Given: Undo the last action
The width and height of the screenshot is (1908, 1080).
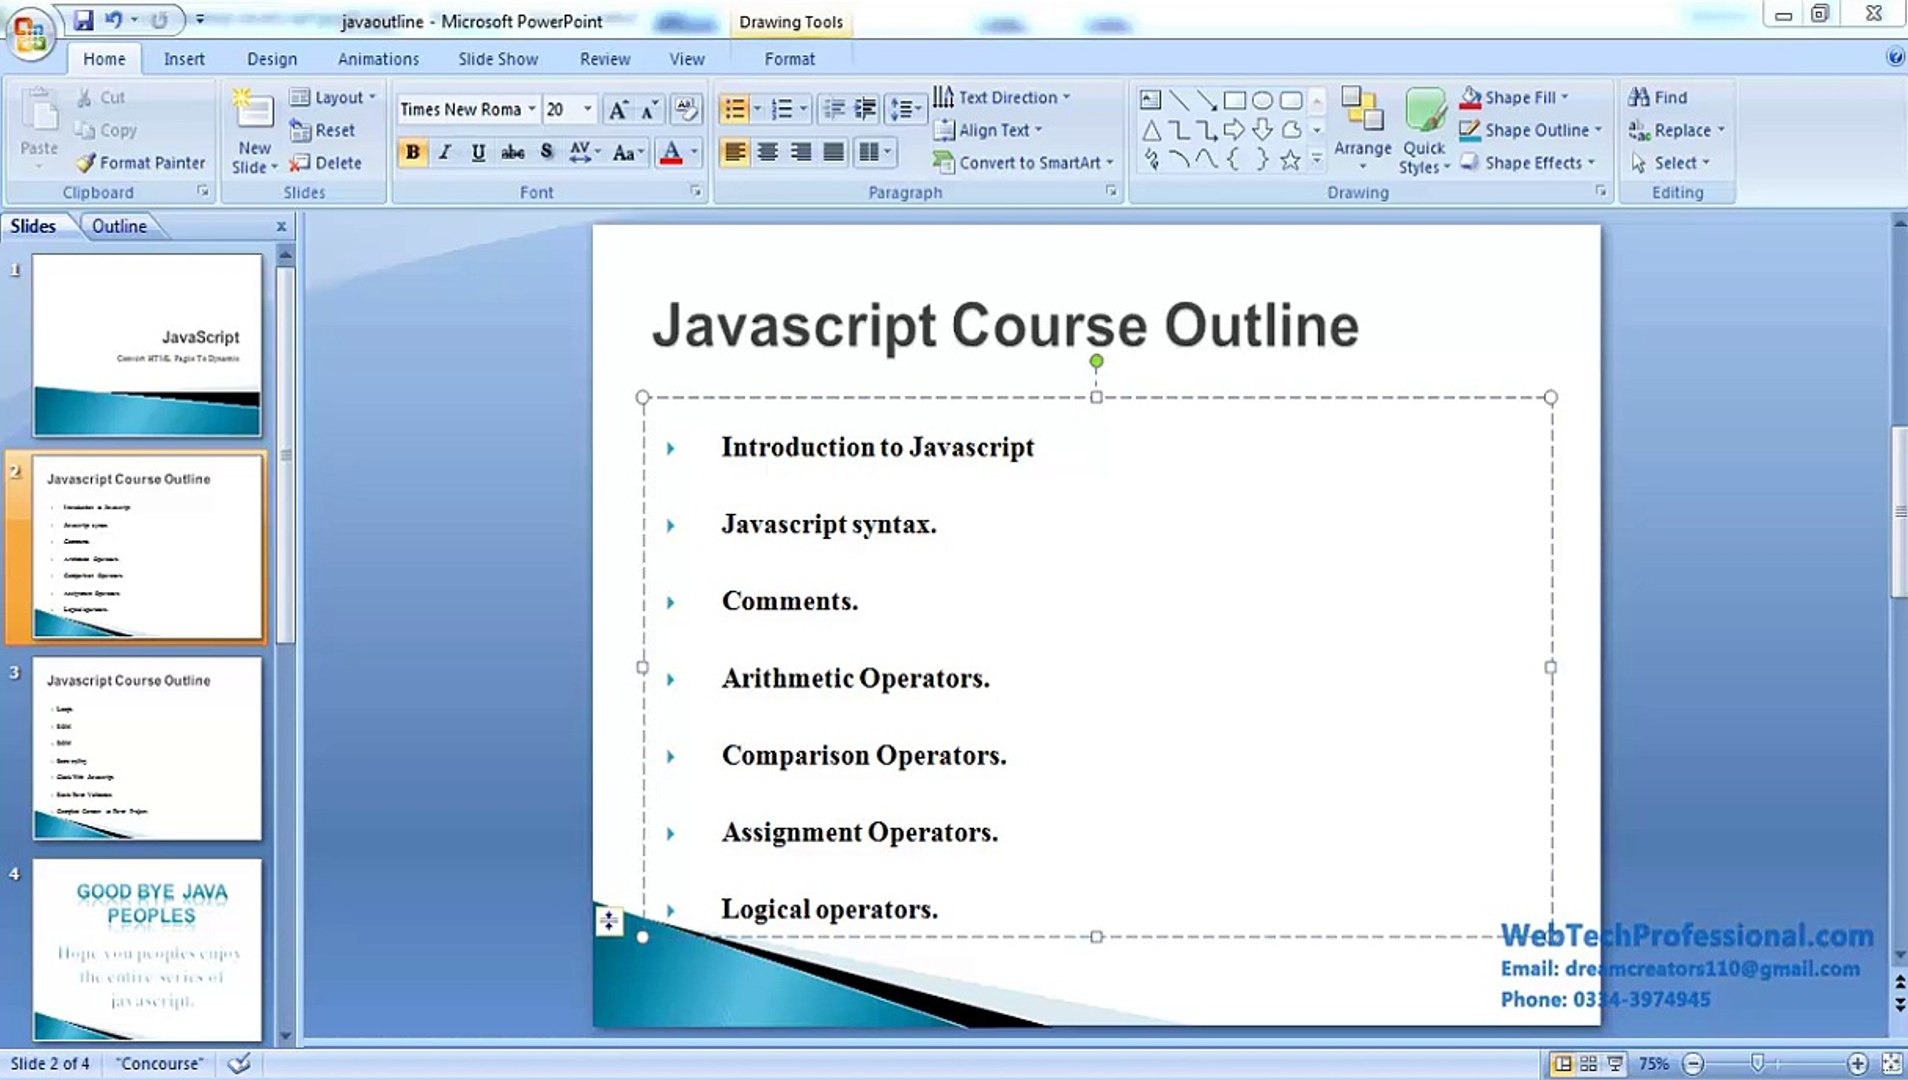Looking at the screenshot, I should (113, 20).
